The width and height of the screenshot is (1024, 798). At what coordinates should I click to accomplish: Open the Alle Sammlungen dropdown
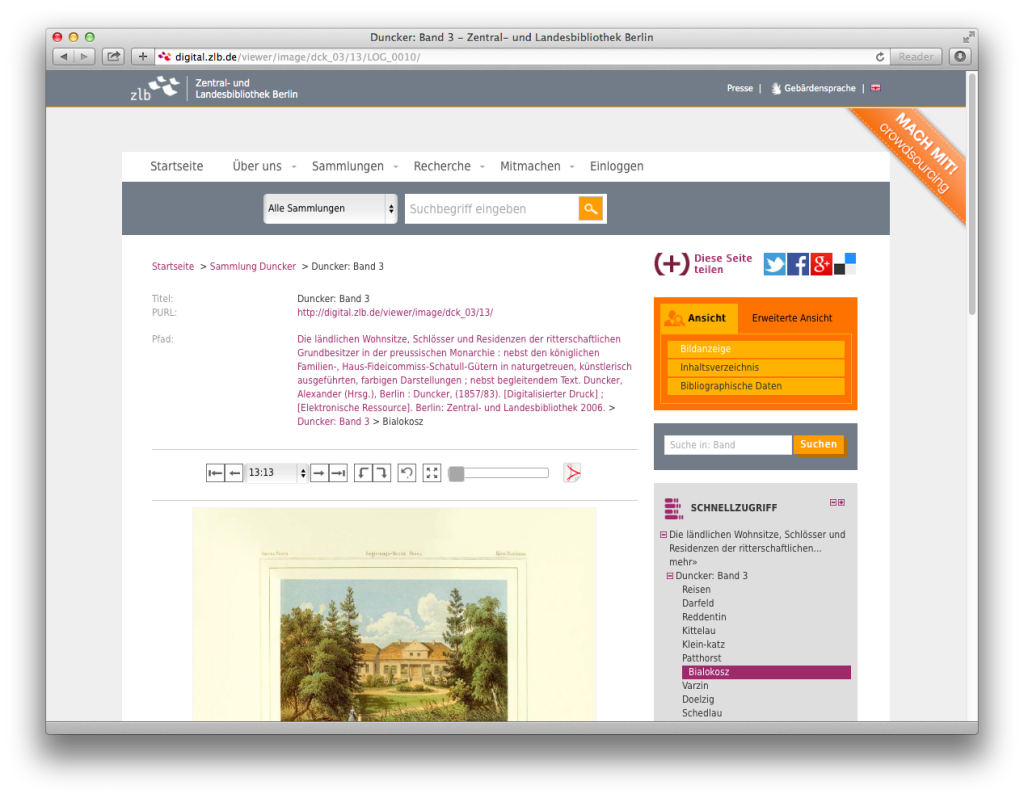click(x=330, y=209)
